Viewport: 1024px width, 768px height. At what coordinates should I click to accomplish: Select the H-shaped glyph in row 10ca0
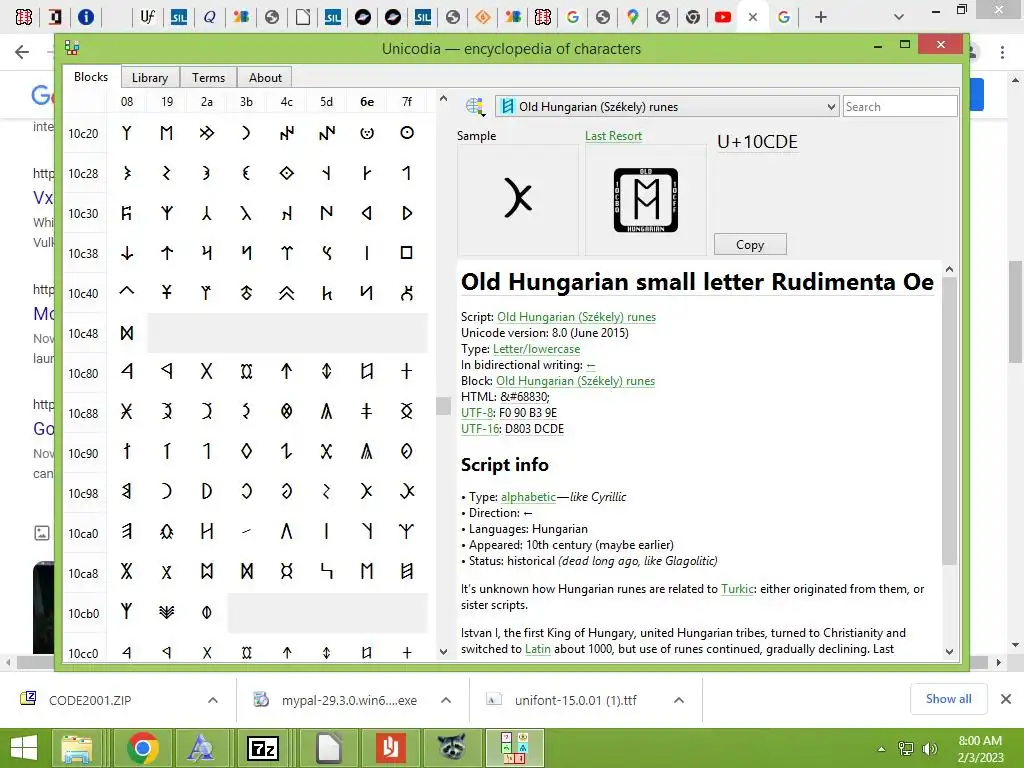tap(206, 532)
